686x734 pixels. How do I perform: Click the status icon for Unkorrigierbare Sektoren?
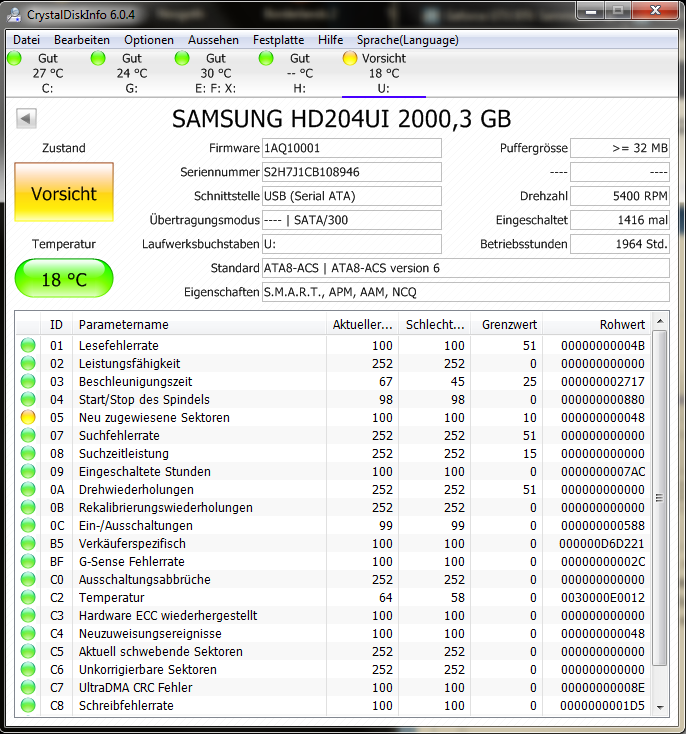pyautogui.click(x=28, y=669)
